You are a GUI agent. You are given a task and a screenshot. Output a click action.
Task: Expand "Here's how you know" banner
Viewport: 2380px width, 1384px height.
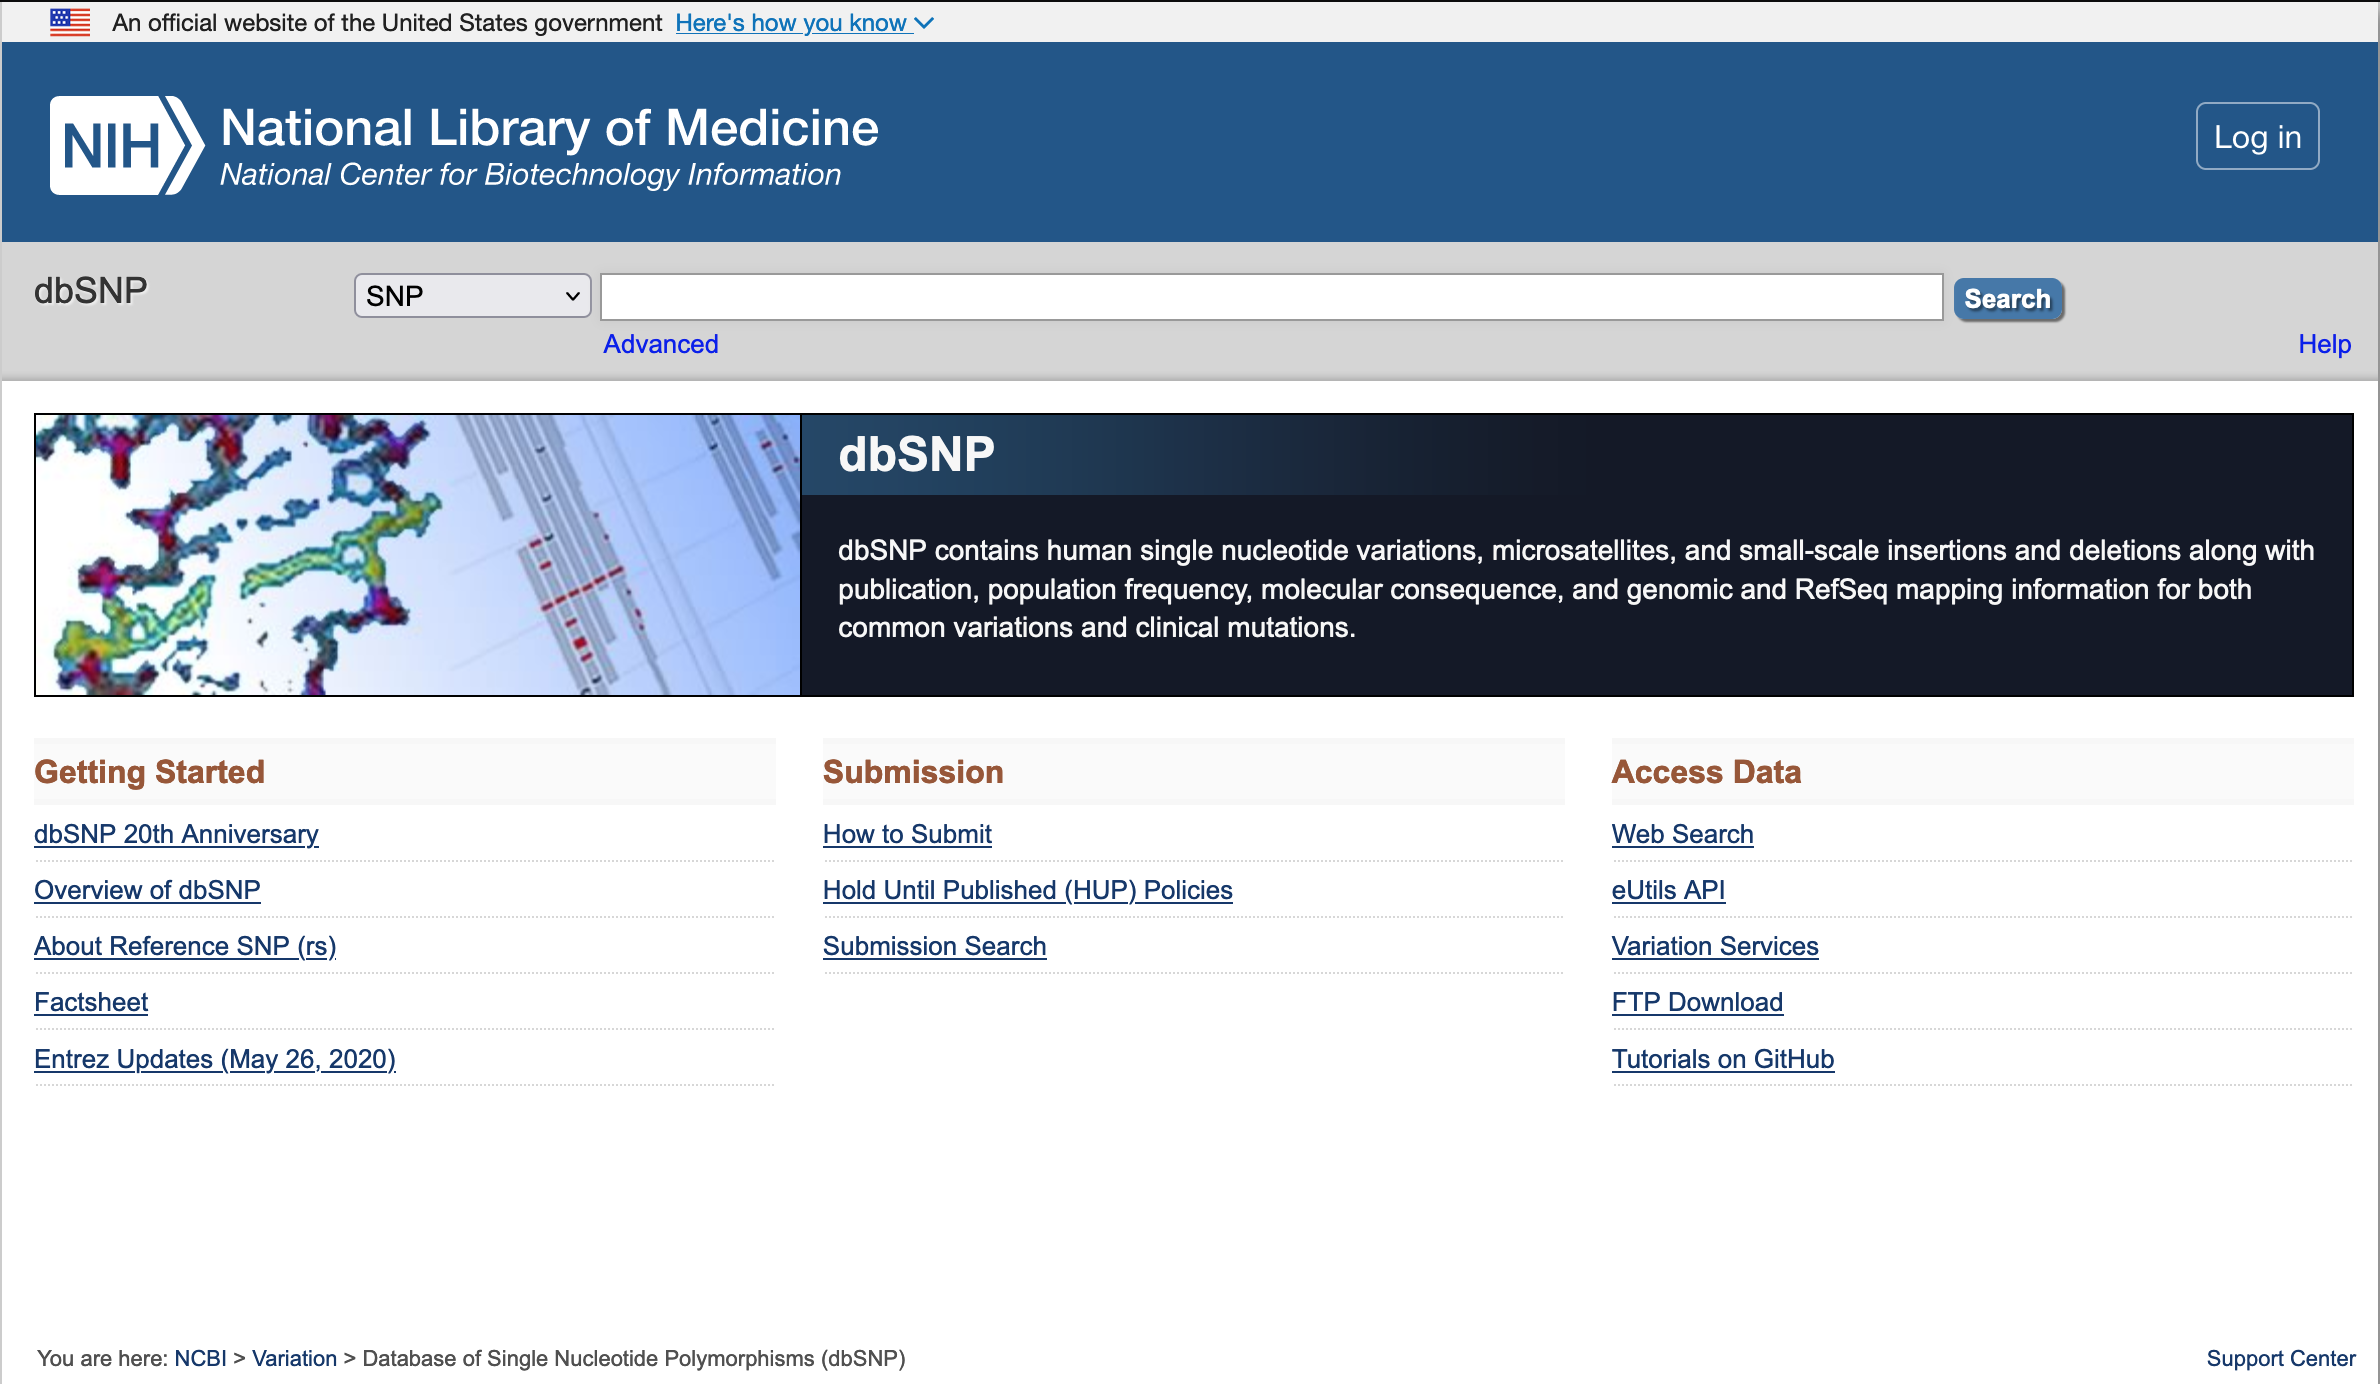click(x=804, y=22)
